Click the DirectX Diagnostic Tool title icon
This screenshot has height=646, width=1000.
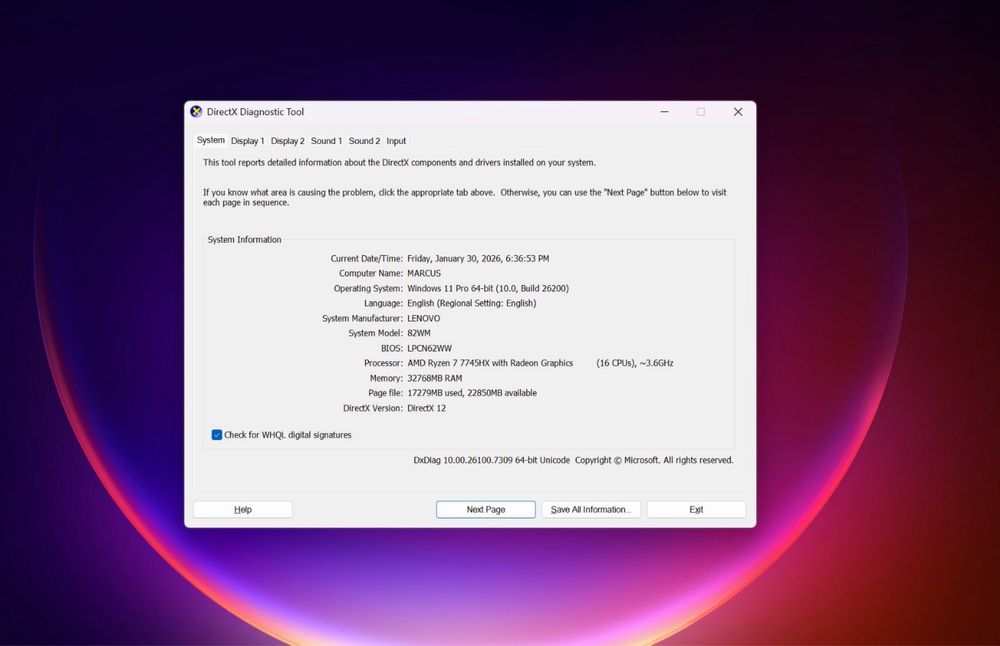196,112
